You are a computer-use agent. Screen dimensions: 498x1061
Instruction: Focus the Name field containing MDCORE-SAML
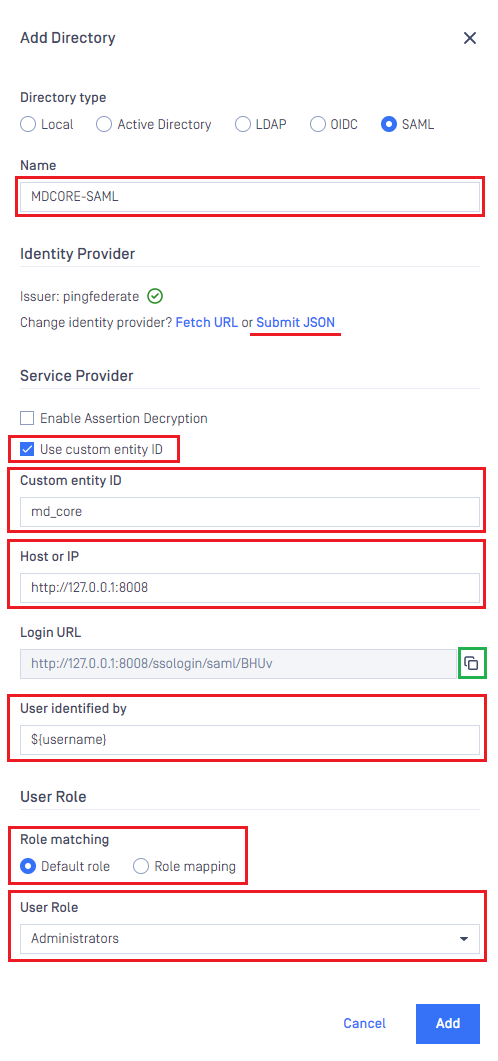pos(250,197)
